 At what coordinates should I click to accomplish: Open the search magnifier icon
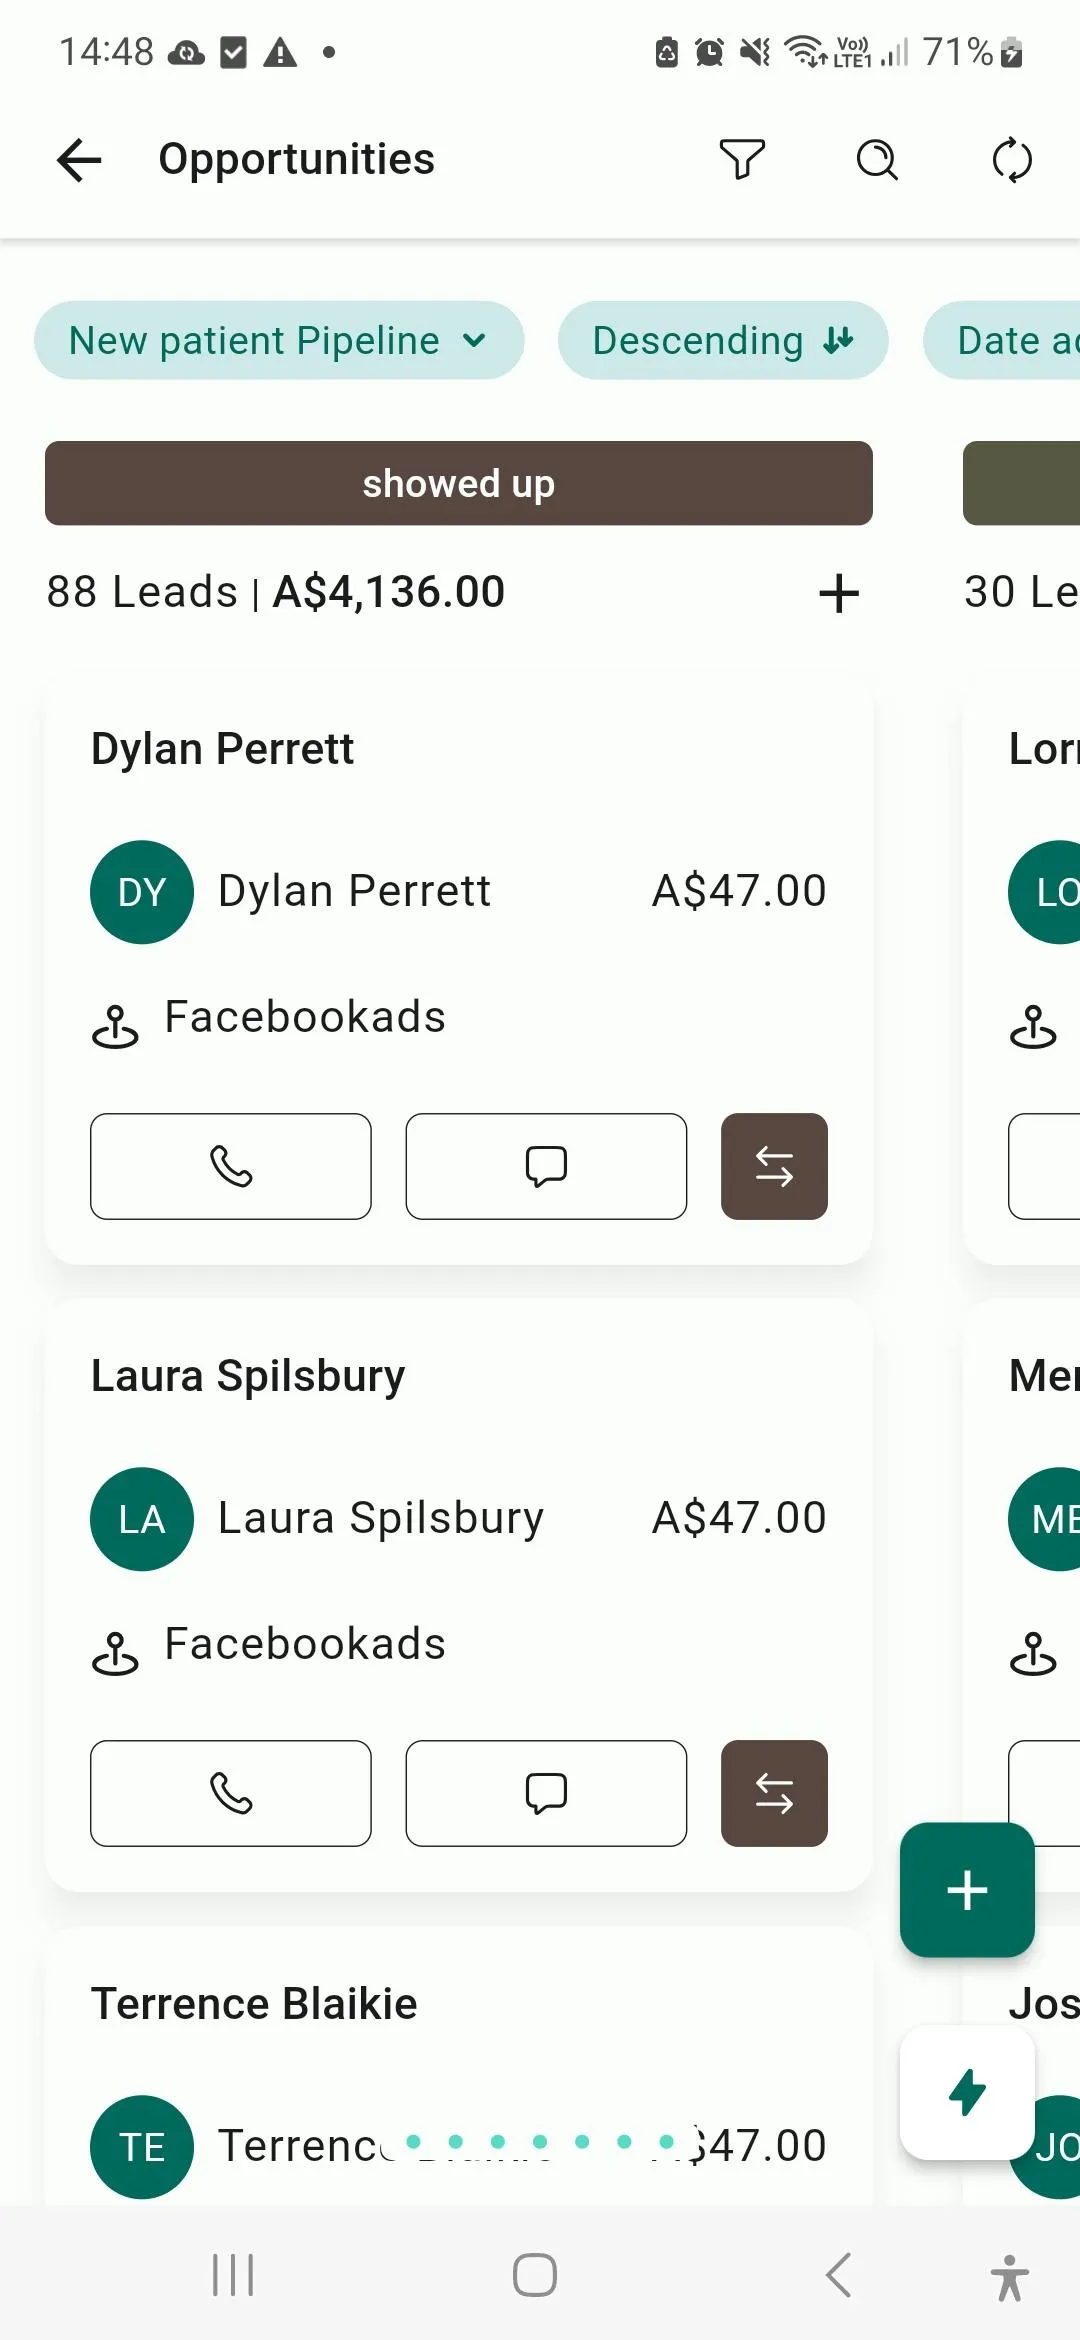pos(877,160)
